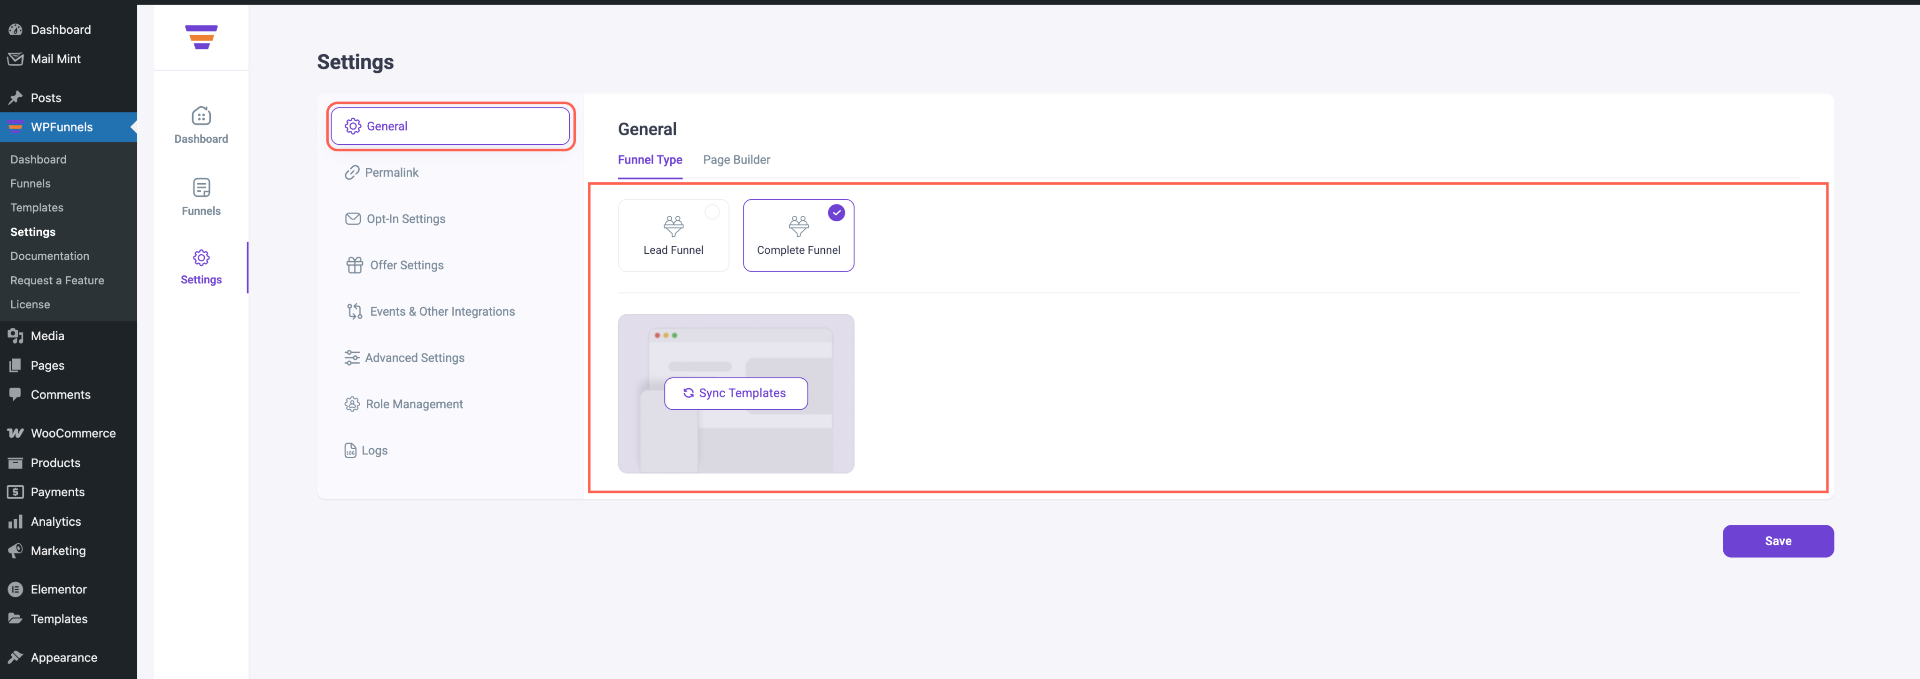The height and width of the screenshot is (679, 1920).
Task: Click the Sync Templates button
Action: (736, 393)
